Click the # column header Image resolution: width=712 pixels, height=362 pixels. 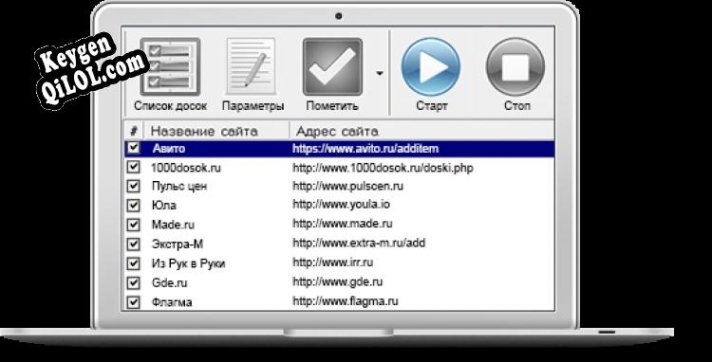pos(134,131)
